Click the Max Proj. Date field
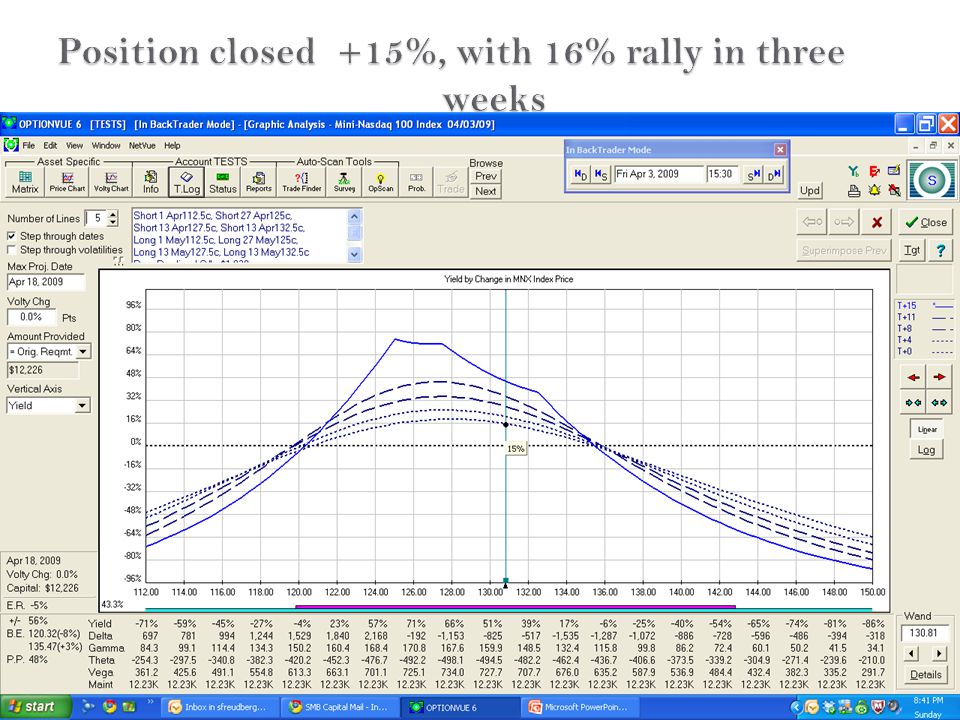Screen dimensions: 960x720 click(x=46, y=282)
